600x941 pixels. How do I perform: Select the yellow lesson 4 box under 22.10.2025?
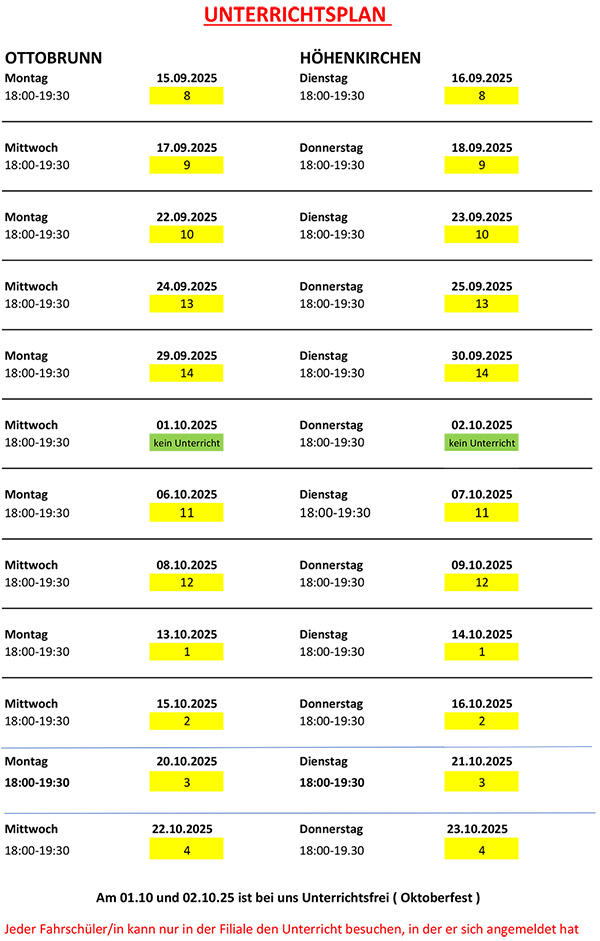[x=186, y=850]
